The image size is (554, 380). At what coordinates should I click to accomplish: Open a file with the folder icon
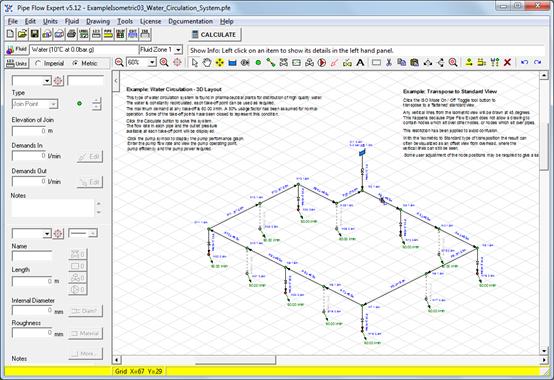[x=23, y=34]
